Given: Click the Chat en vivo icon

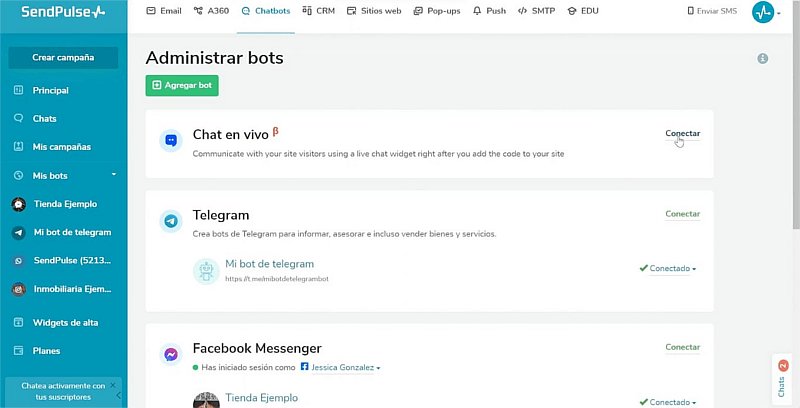Looking at the screenshot, I should click(x=171, y=141).
